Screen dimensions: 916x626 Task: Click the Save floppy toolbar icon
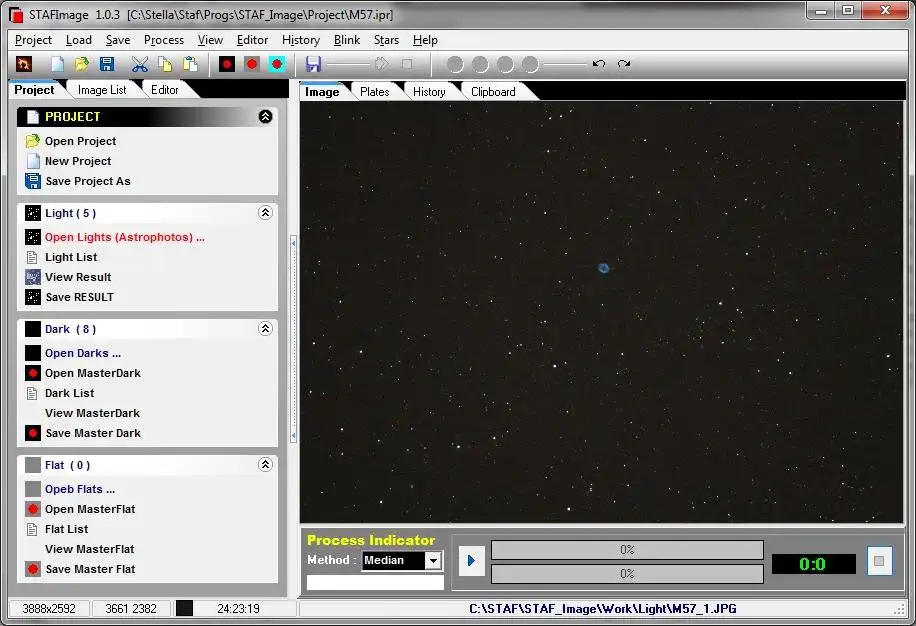(107, 64)
